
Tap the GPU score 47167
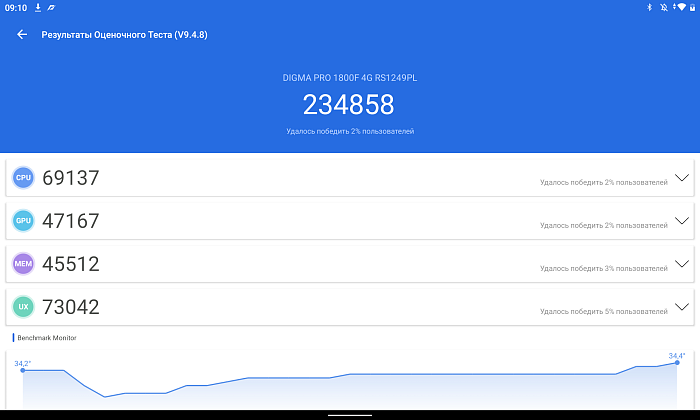click(x=71, y=221)
